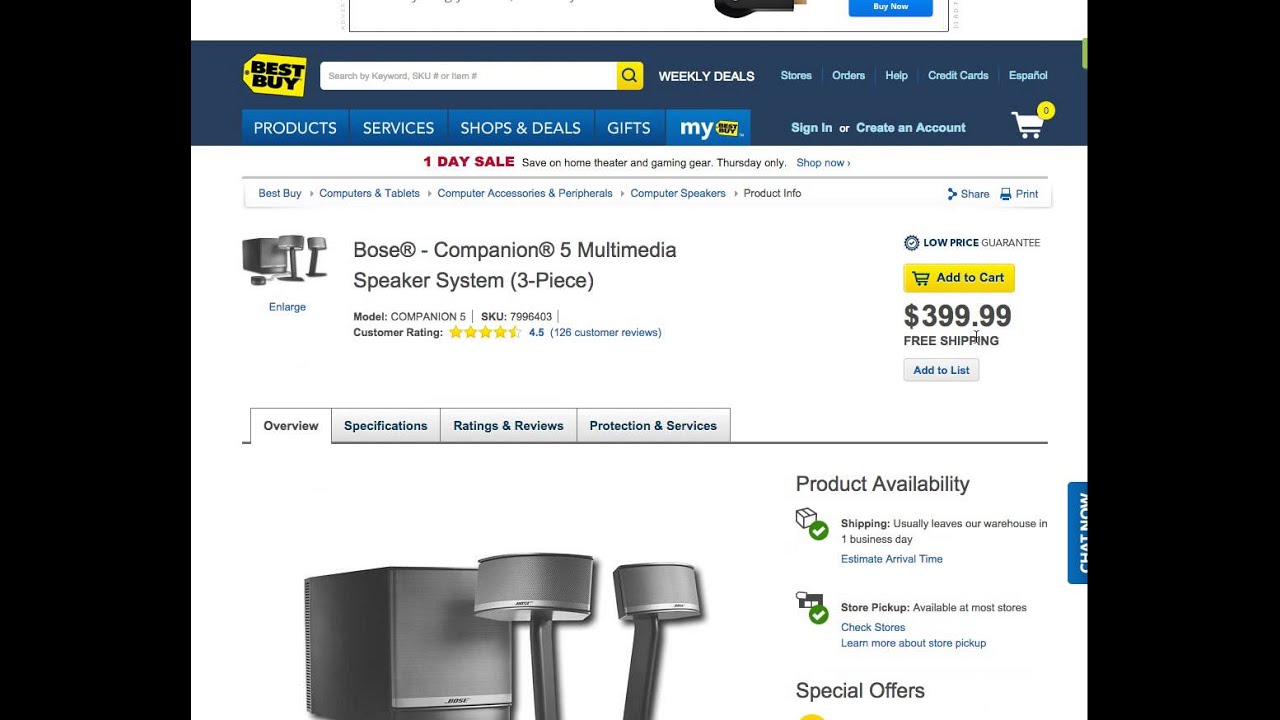The width and height of the screenshot is (1280, 720).
Task: Select the Ratings & Reviews tab
Action: (508, 426)
